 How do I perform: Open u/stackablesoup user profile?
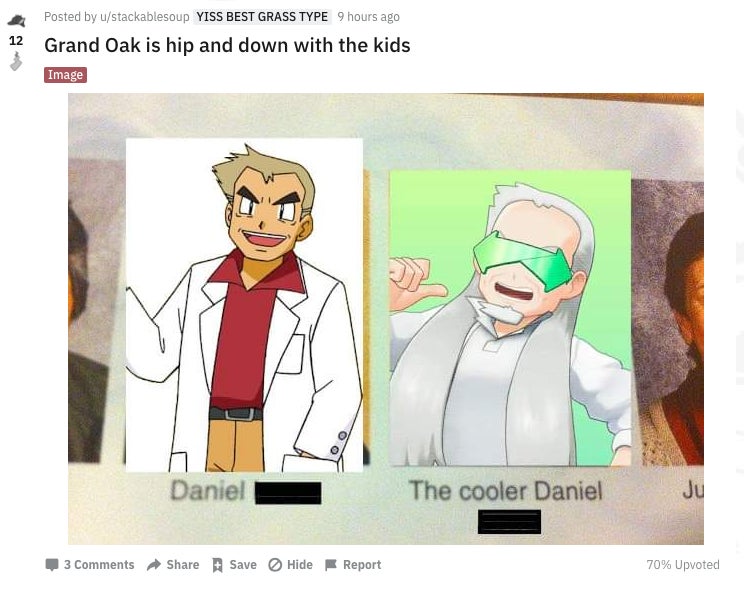tap(144, 17)
